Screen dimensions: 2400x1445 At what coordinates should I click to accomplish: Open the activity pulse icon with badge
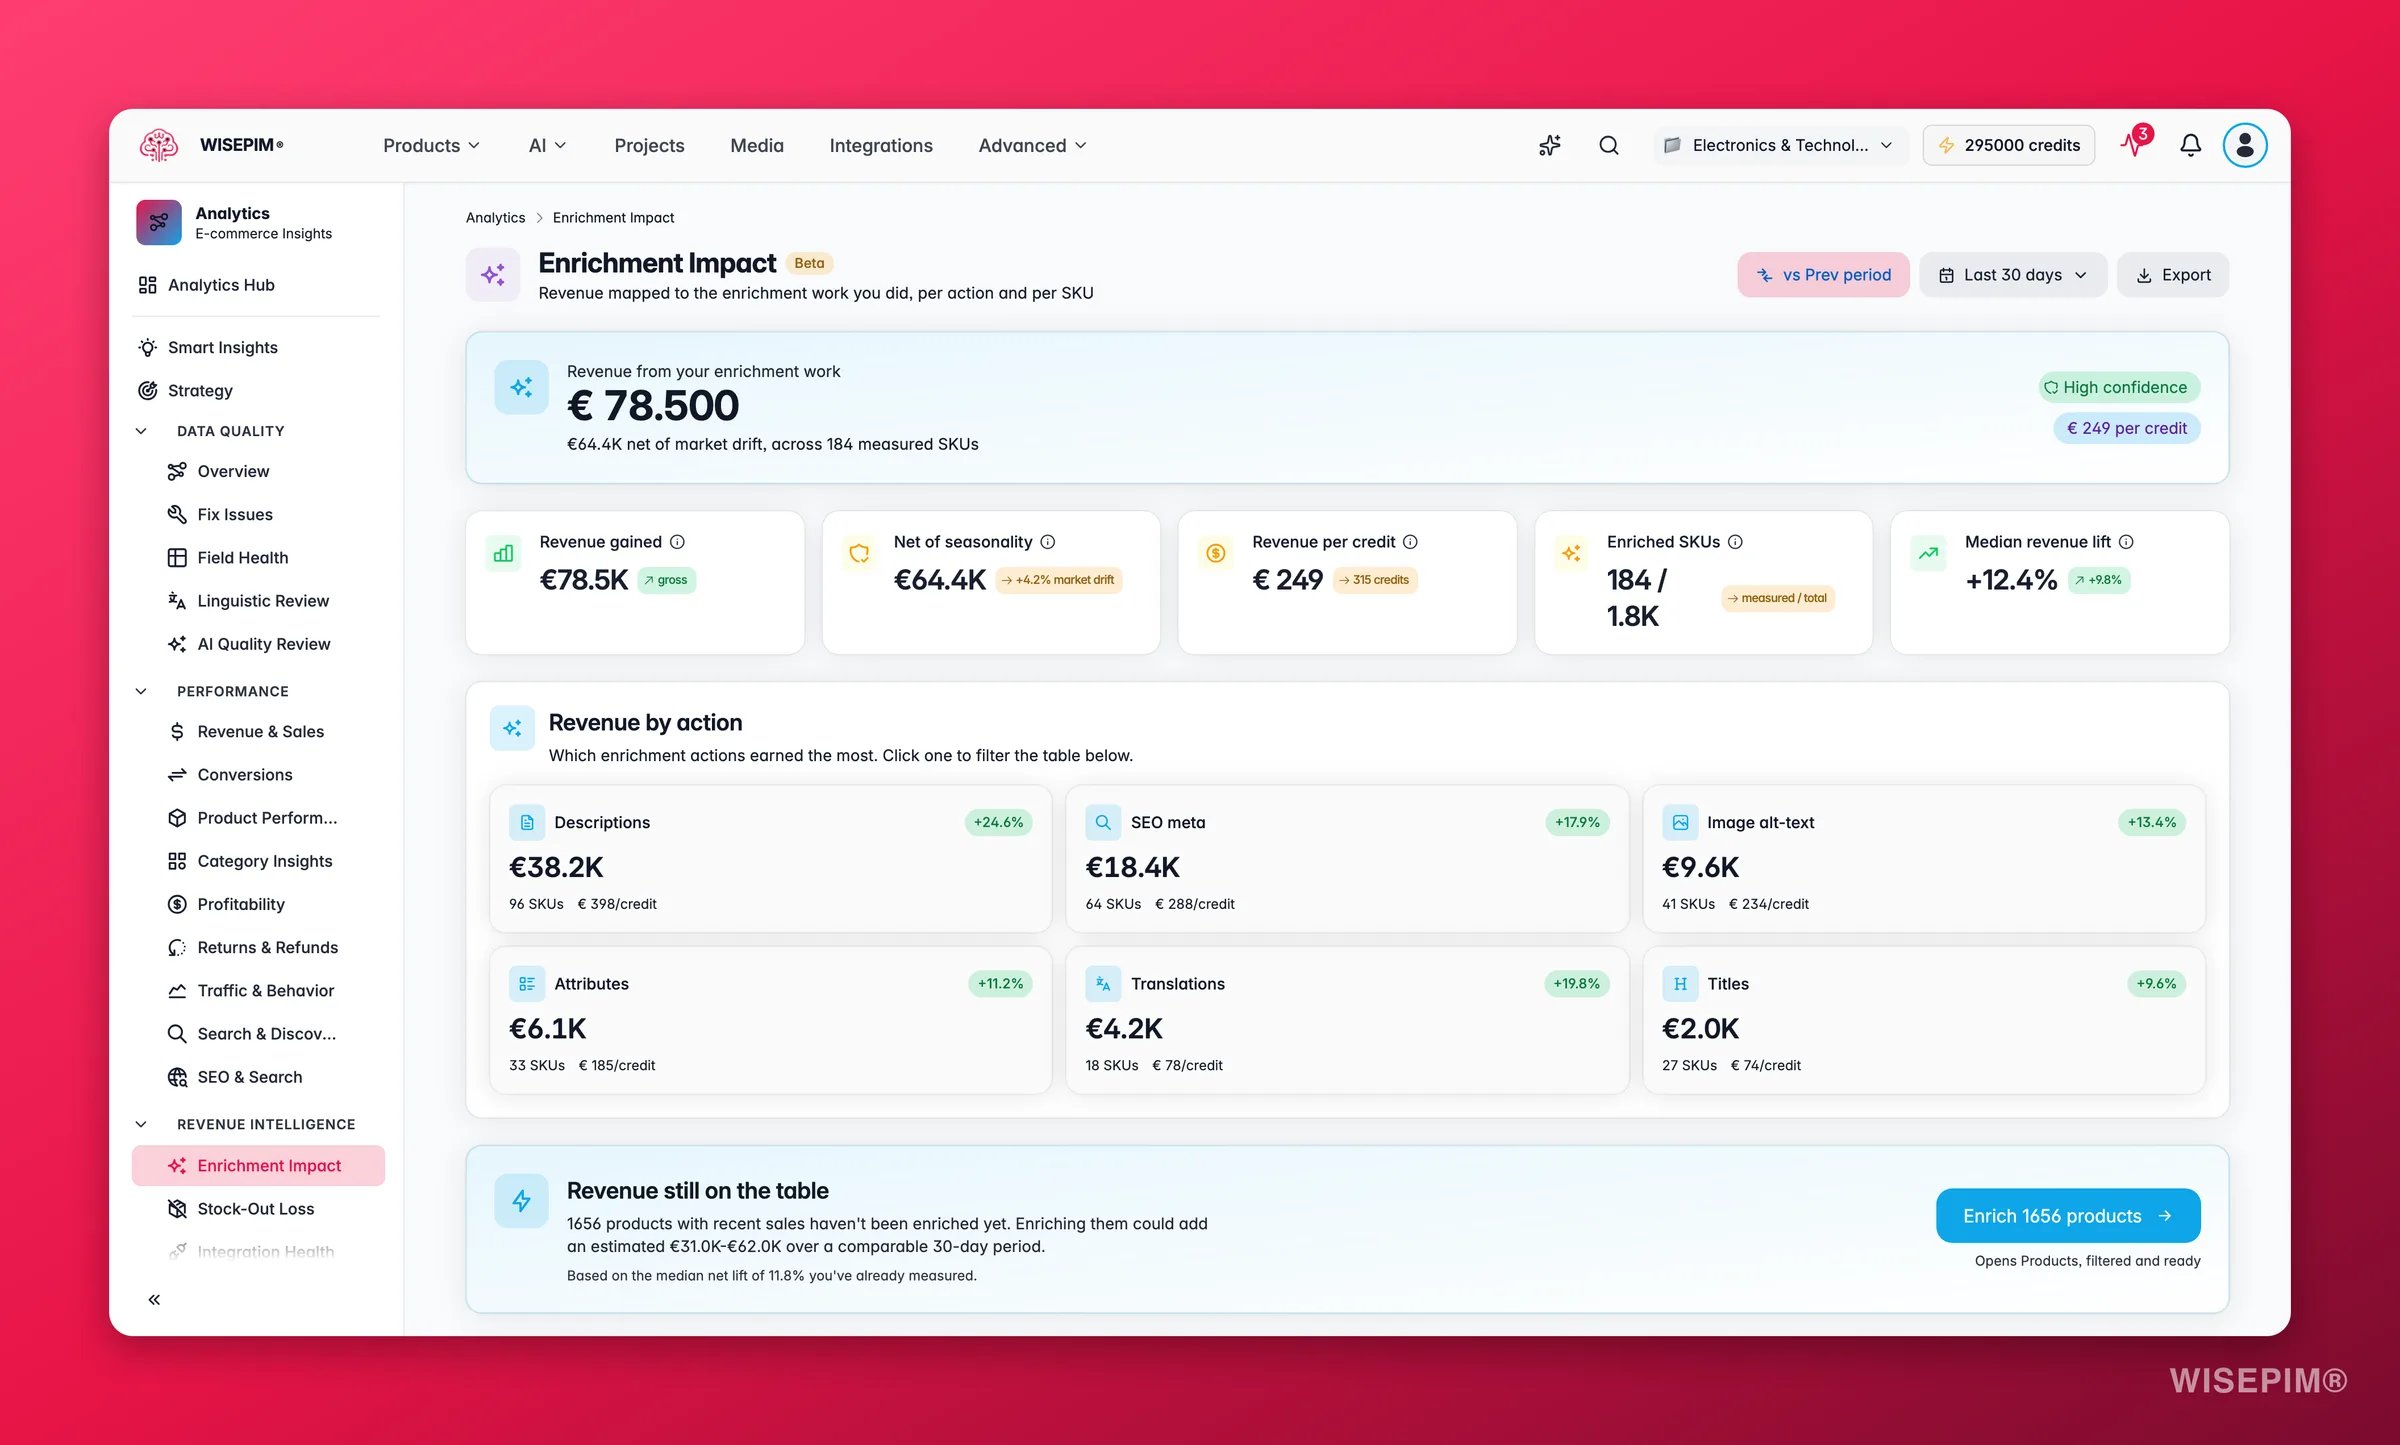coord(2136,143)
